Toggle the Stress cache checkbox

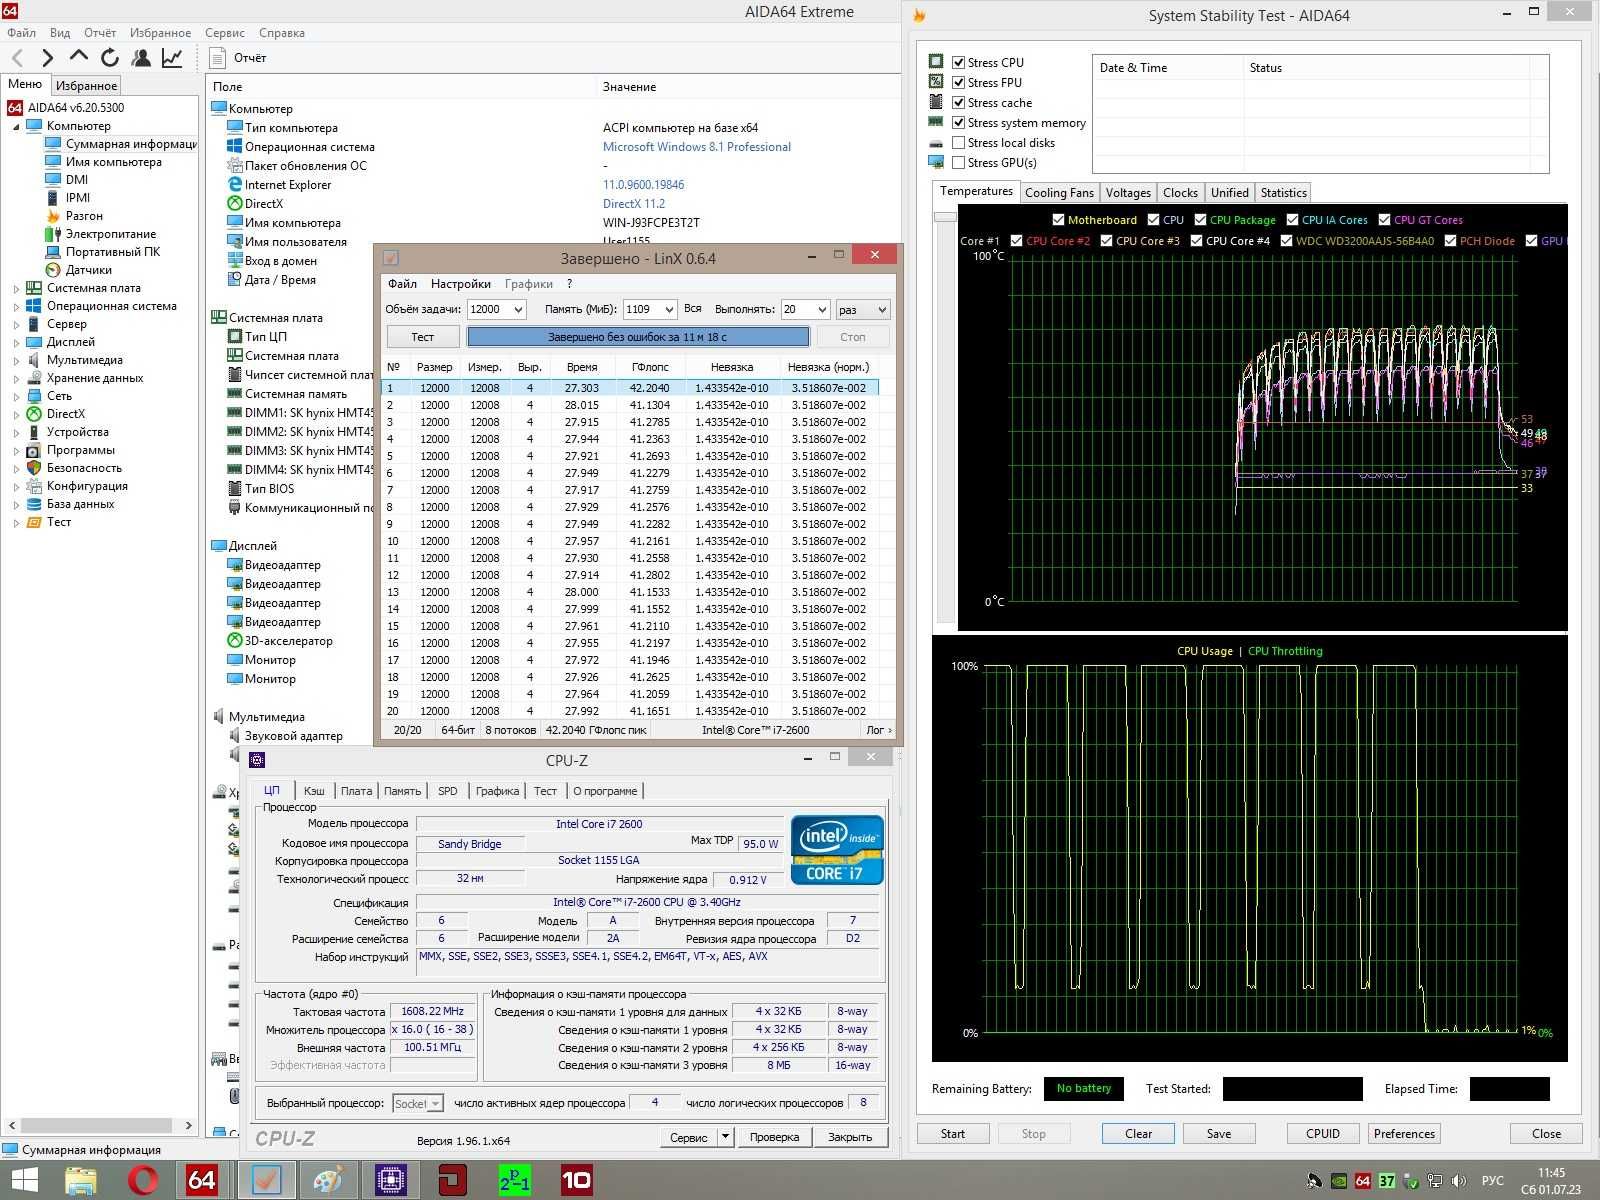[958, 102]
